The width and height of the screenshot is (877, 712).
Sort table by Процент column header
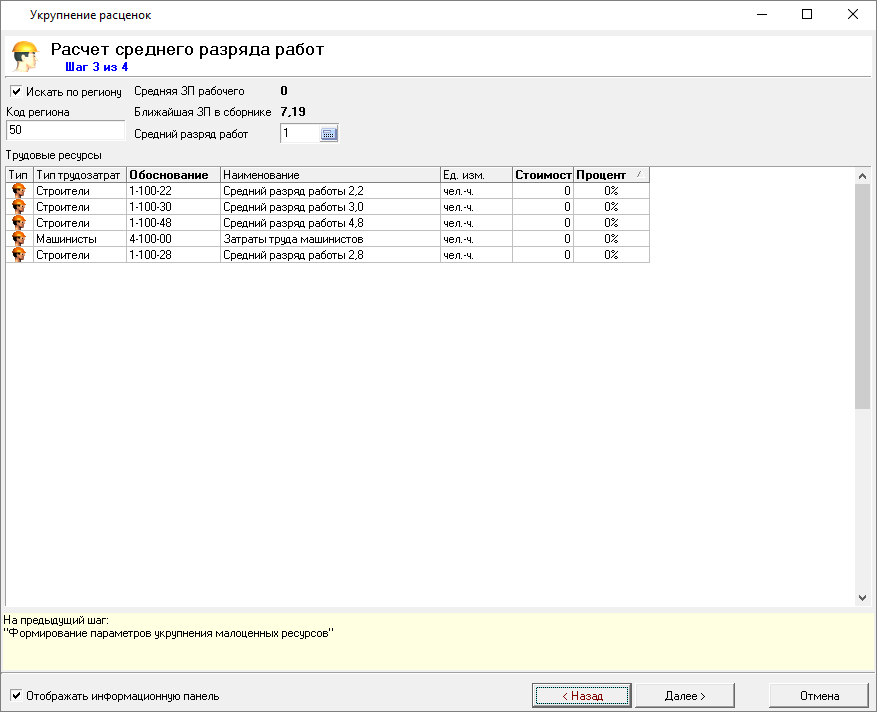[x=610, y=175]
